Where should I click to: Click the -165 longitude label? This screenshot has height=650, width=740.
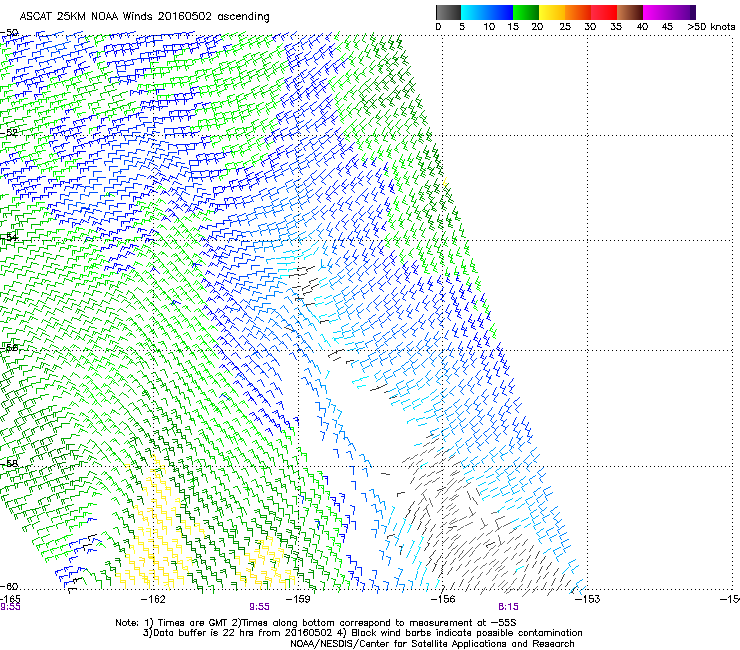pyautogui.click(x=10, y=599)
